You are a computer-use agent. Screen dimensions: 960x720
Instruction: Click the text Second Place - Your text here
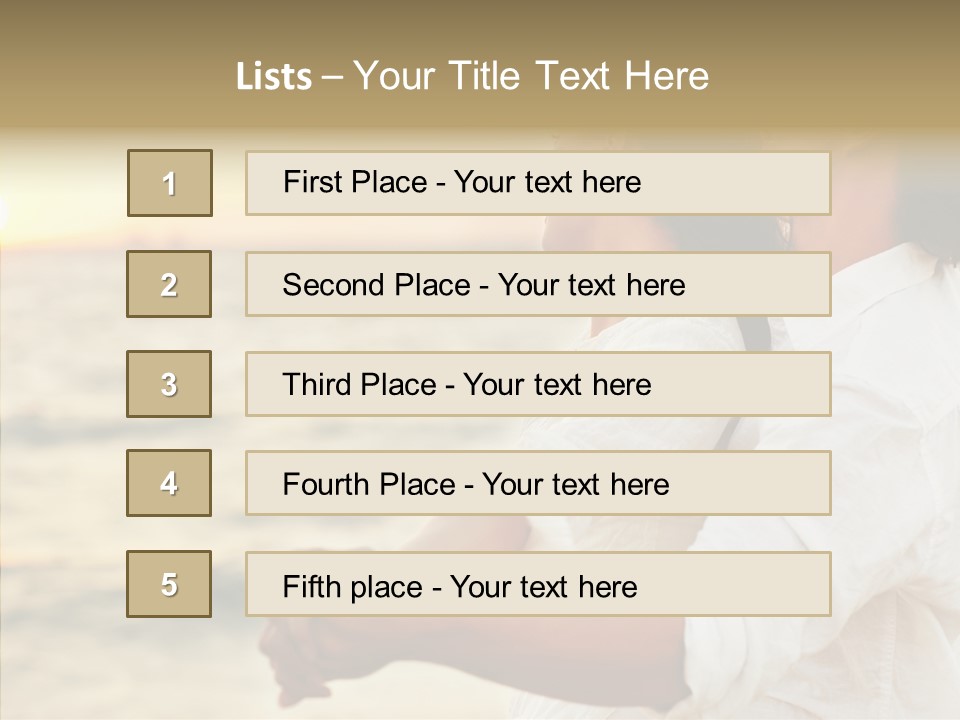pyautogui.click(x=484, y=285)
